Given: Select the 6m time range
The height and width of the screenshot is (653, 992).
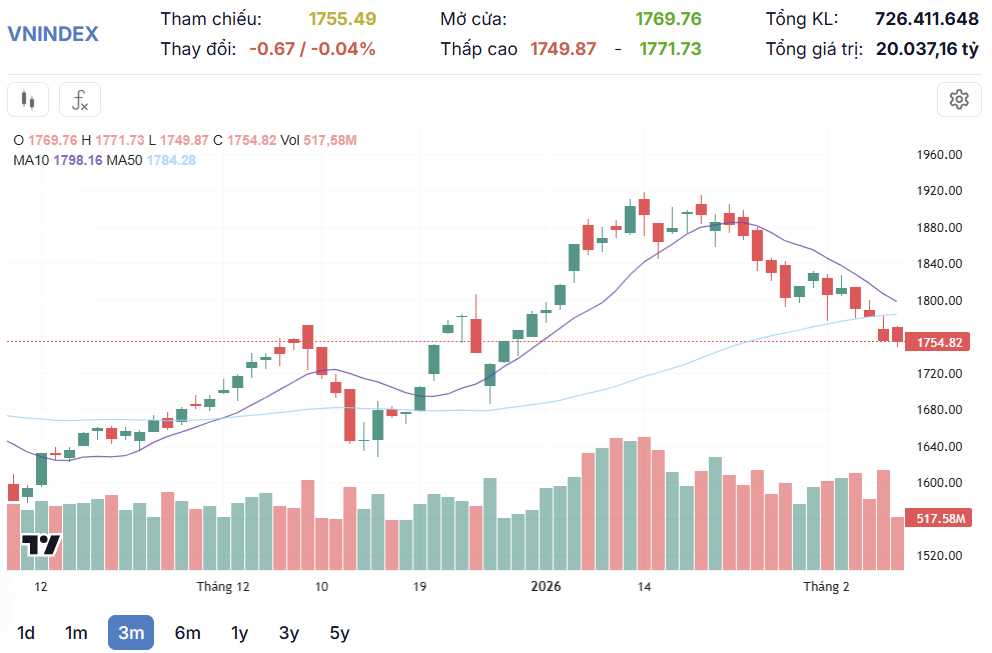Looking at the screenshot, I should point(188,633).
